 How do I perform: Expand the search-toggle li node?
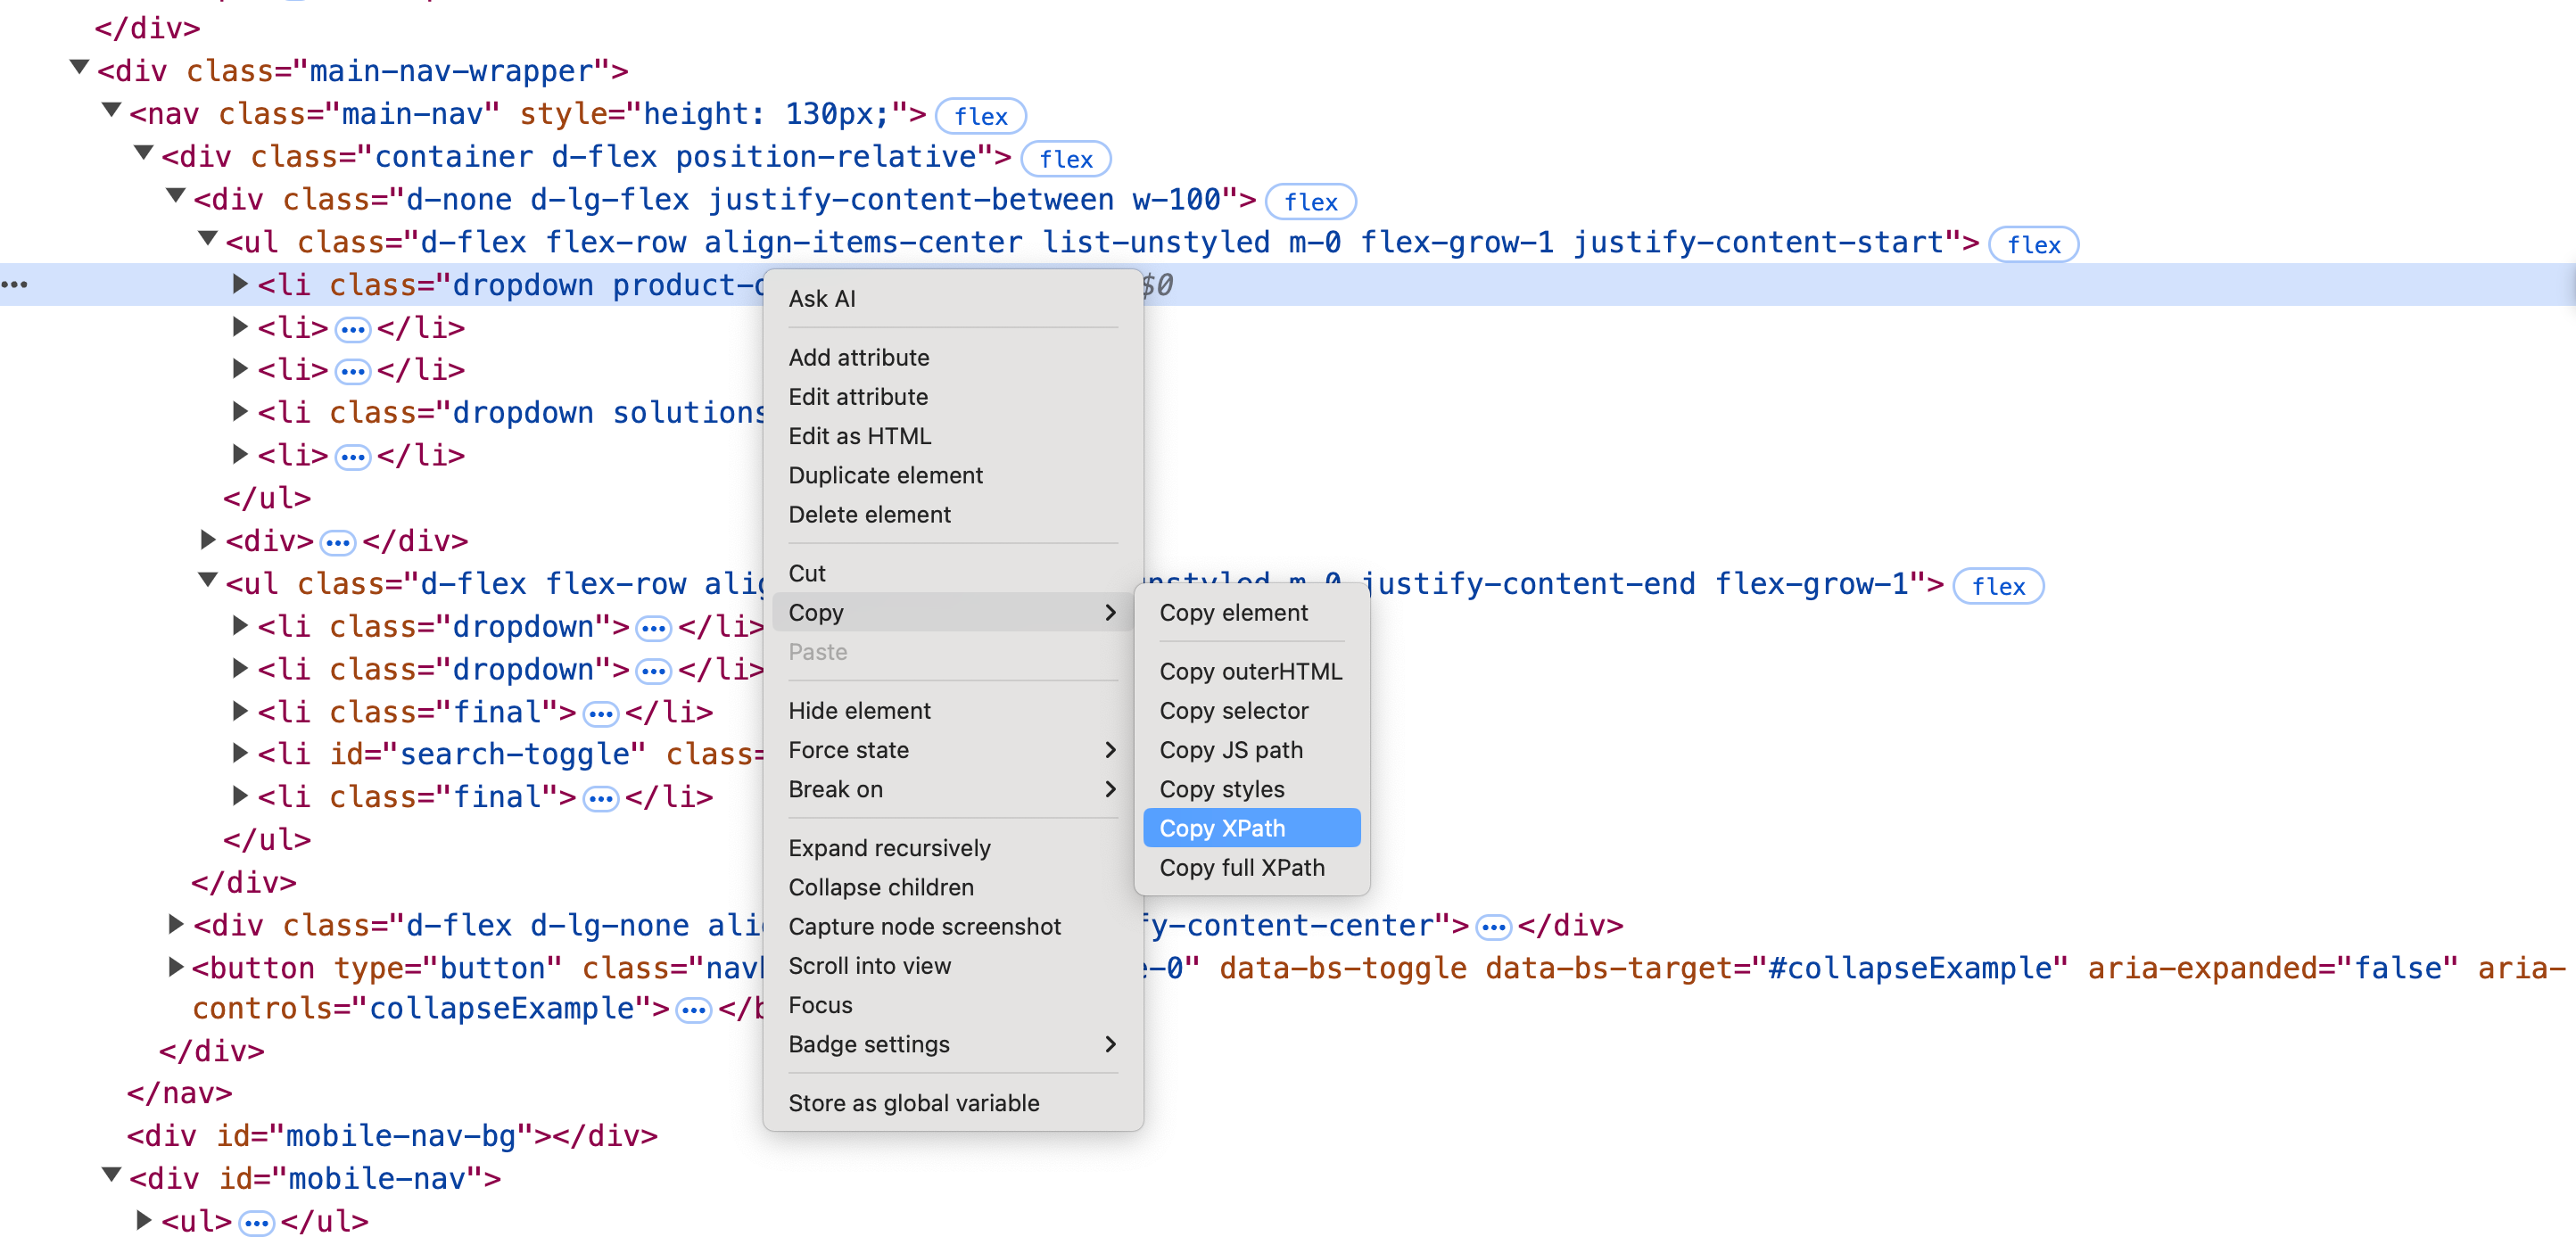240,754
